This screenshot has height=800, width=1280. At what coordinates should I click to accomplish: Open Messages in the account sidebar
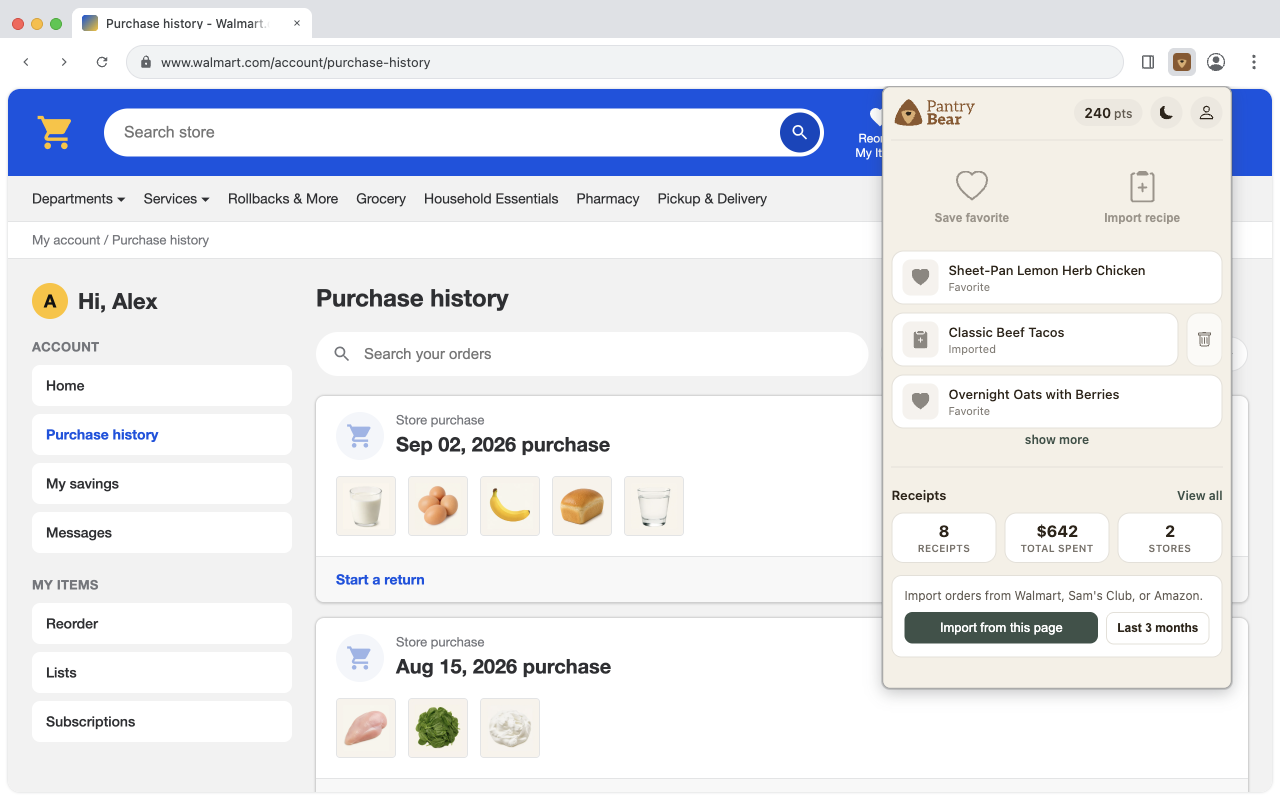pyautogui.click(x=162, y=533)
